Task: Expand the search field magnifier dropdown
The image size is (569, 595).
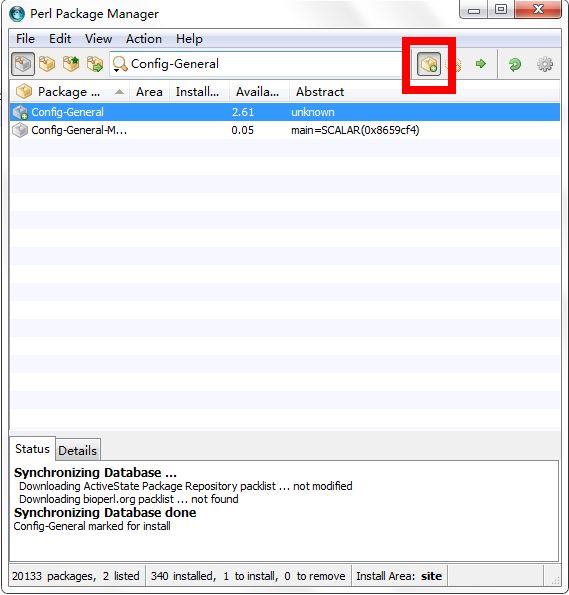Action: click(120, 64)
